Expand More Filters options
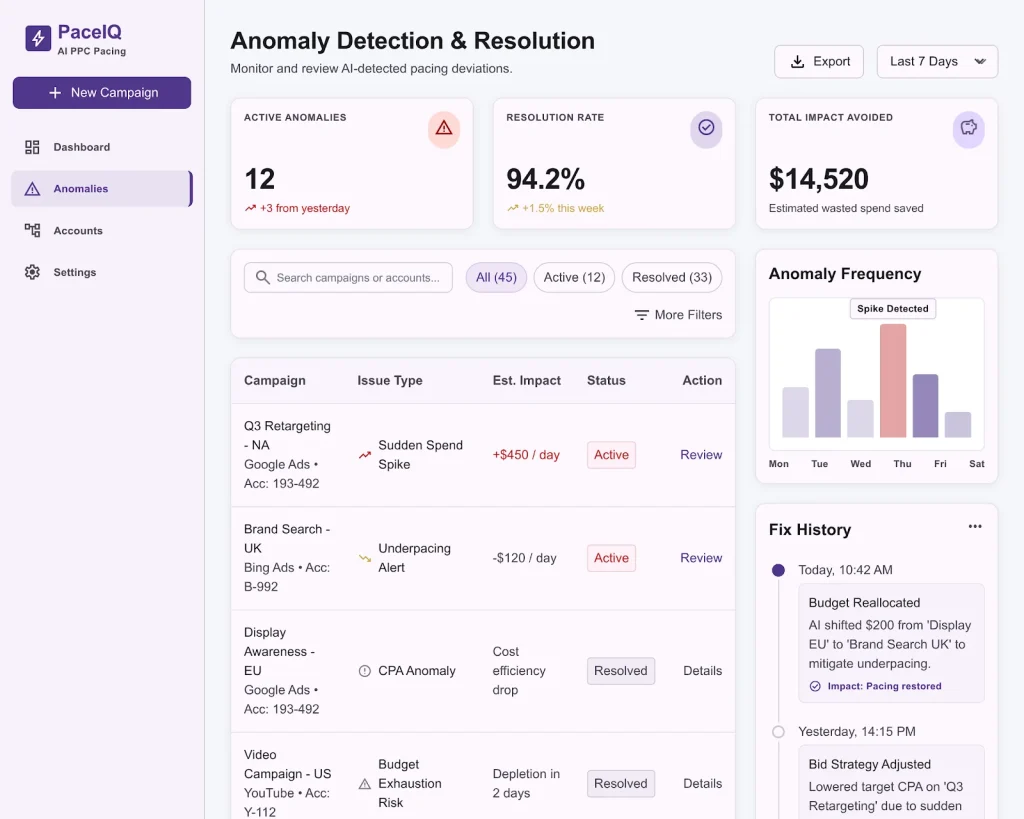 tap(679, 315)
